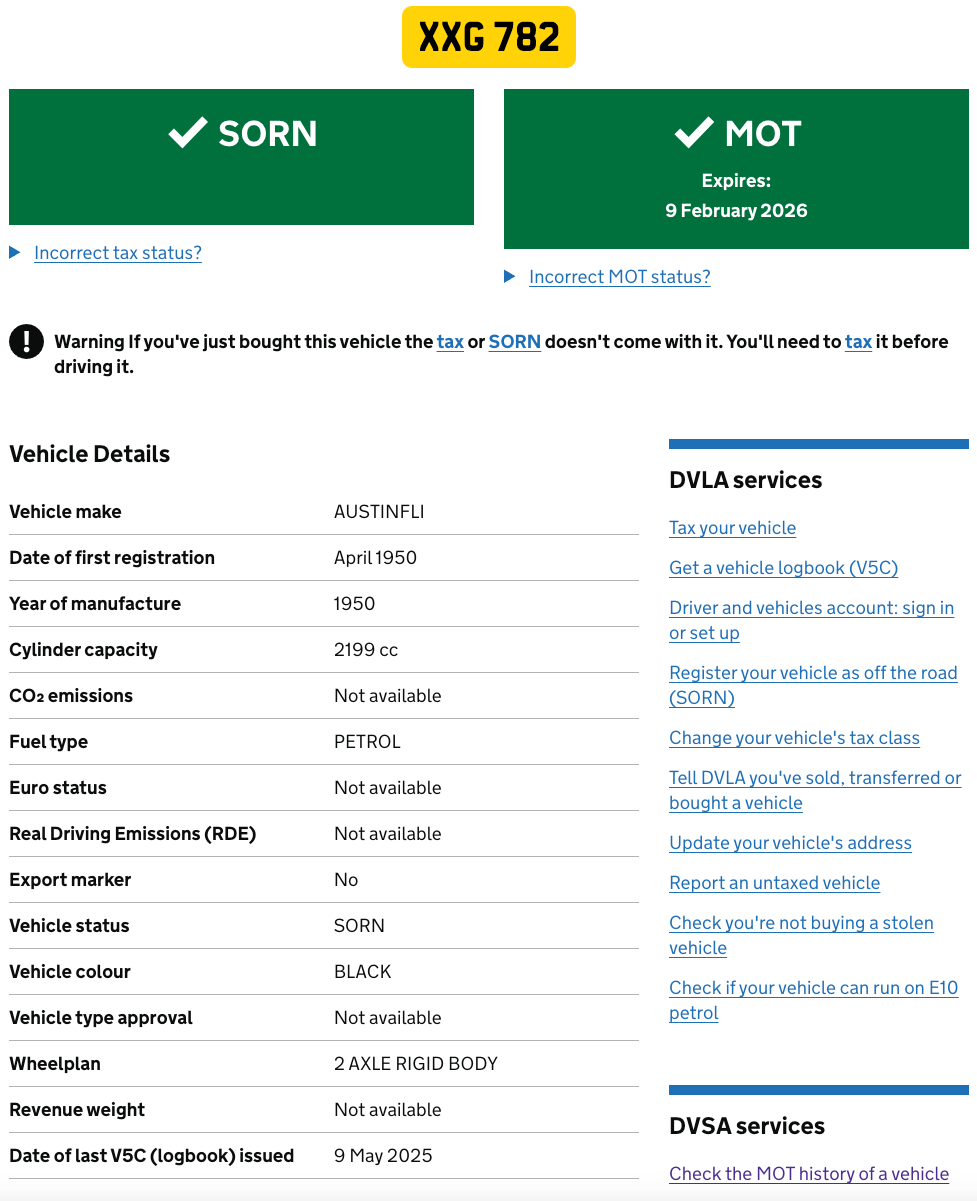Open the Tax your vehicle link

(x=732, y=528)
